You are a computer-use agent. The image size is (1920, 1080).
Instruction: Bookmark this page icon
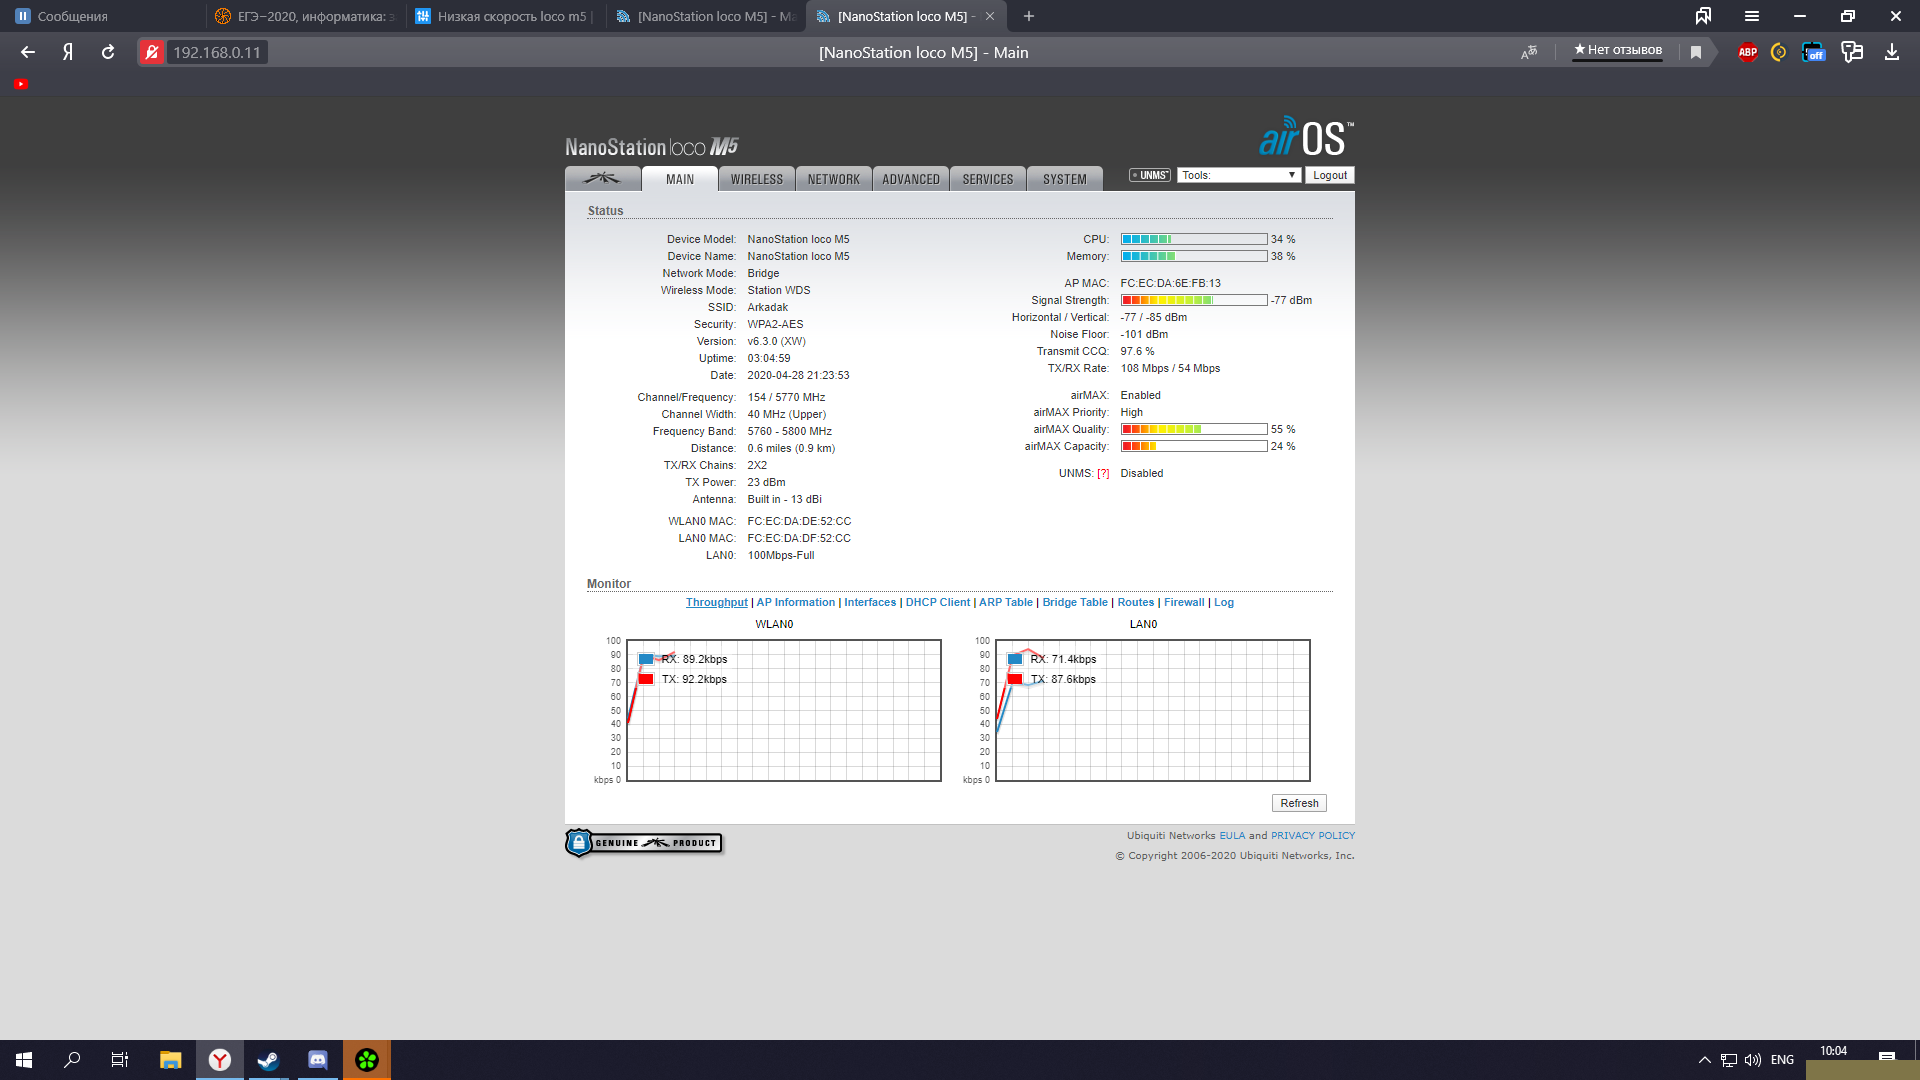tap(1696, 52)
